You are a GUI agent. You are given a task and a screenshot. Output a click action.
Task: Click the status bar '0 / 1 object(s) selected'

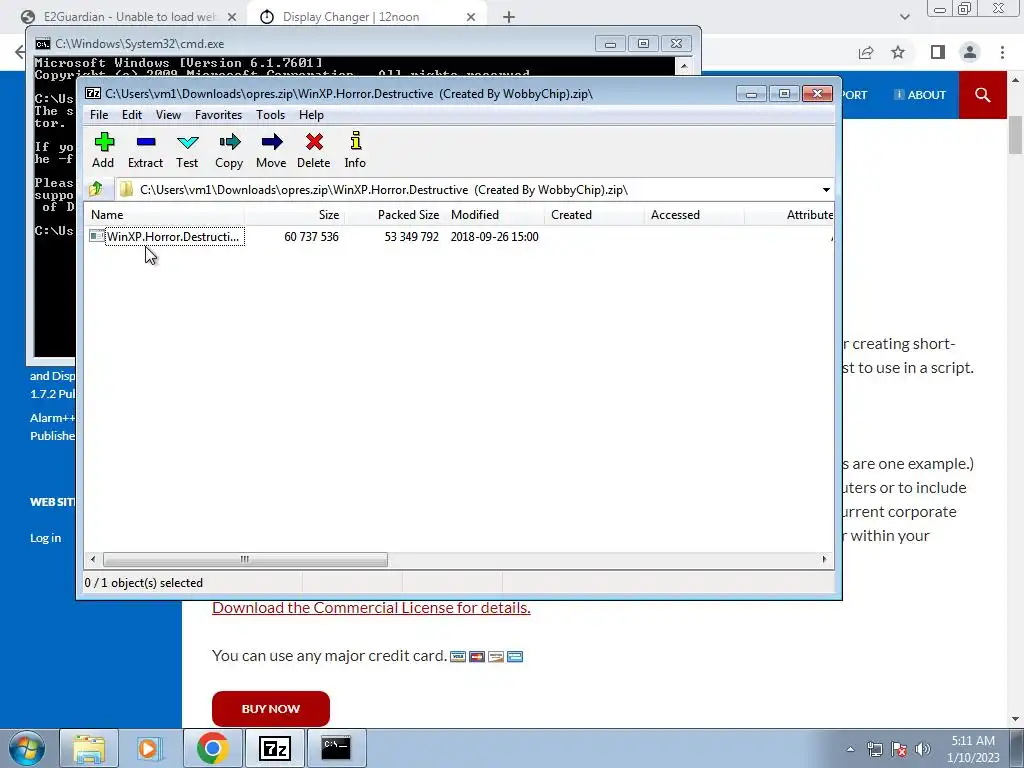144,583
